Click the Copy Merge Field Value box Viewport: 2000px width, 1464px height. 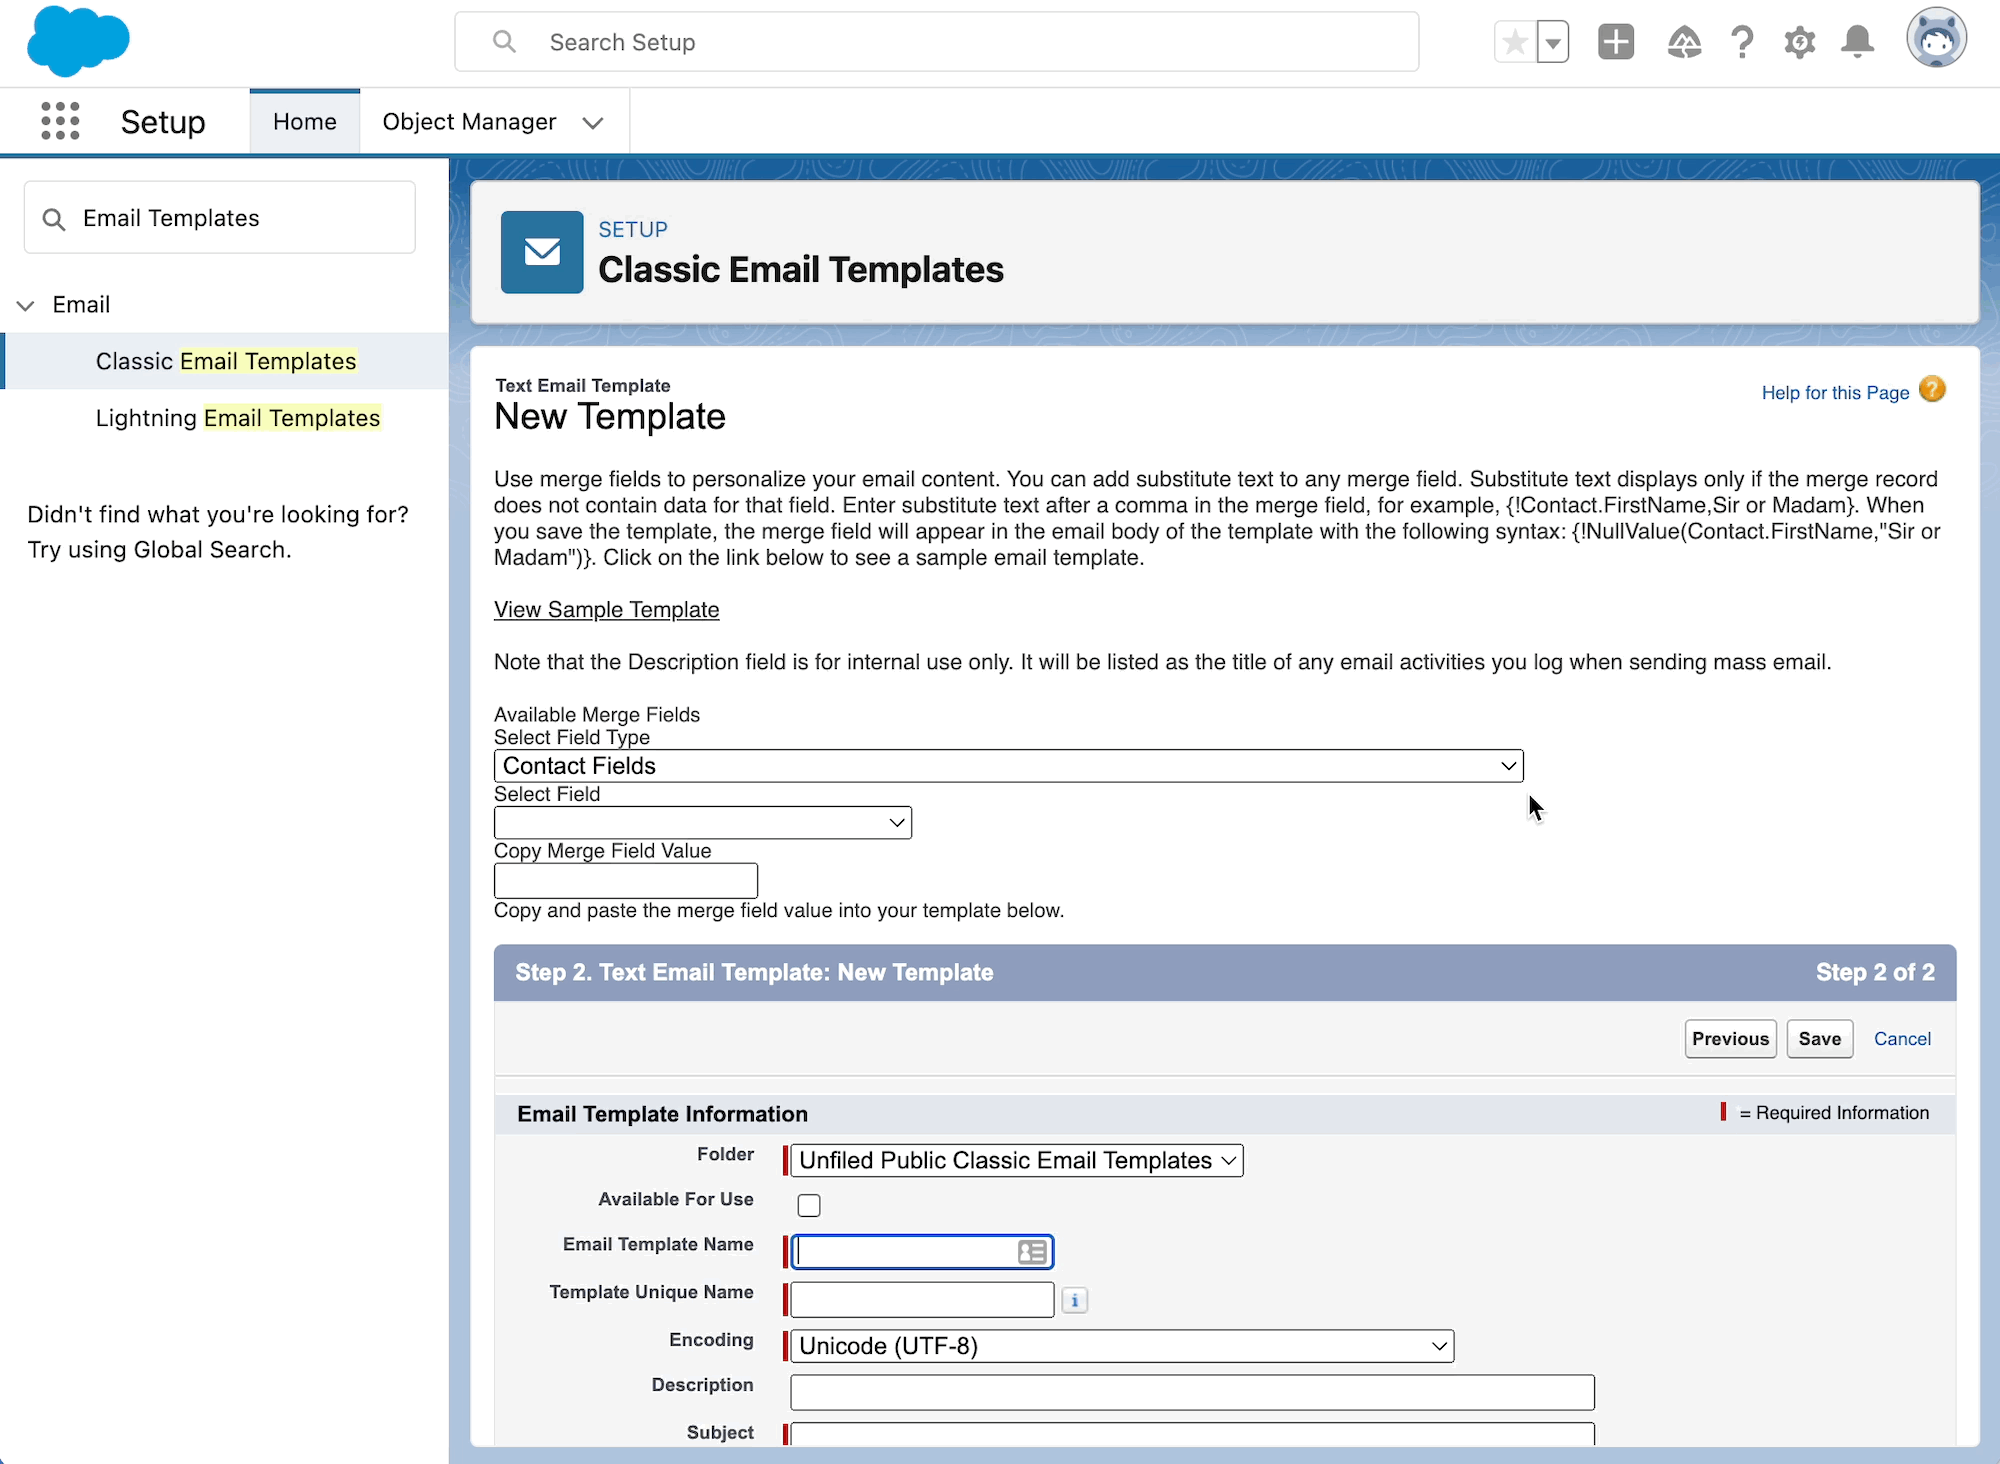(x=626, y=881)
